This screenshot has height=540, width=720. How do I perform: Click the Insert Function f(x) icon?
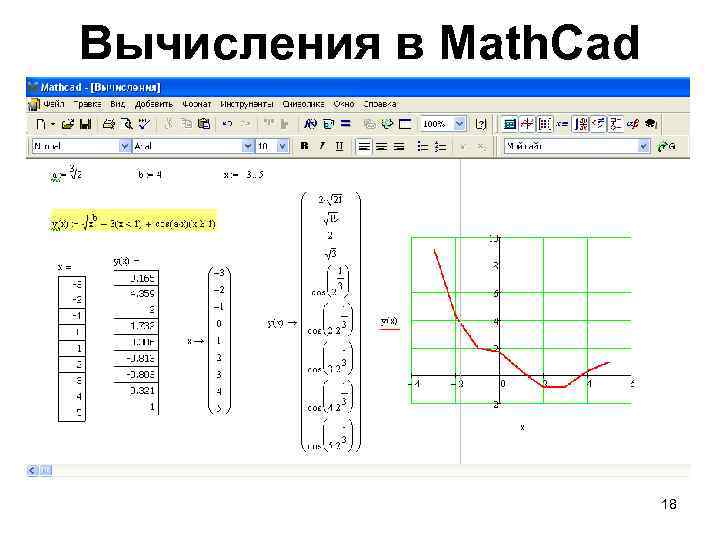310,124
